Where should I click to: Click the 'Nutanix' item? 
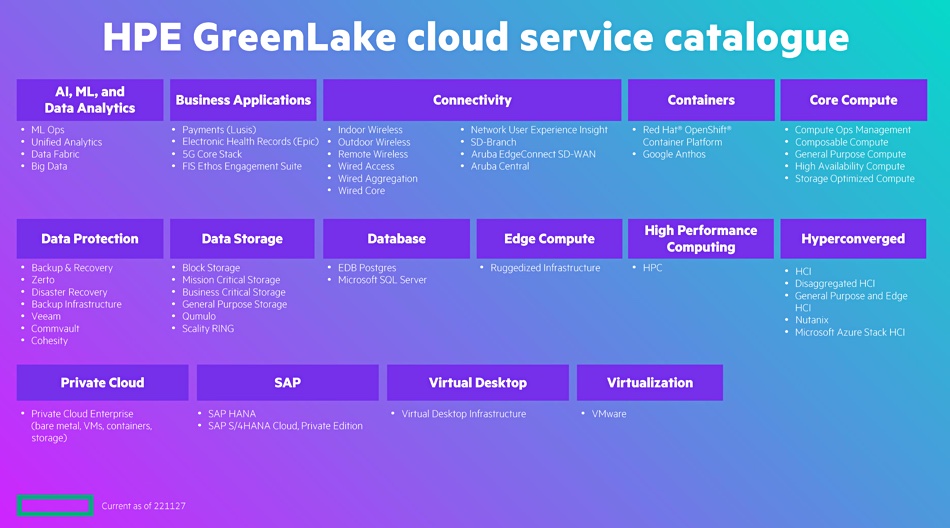(x=811, y=319)
